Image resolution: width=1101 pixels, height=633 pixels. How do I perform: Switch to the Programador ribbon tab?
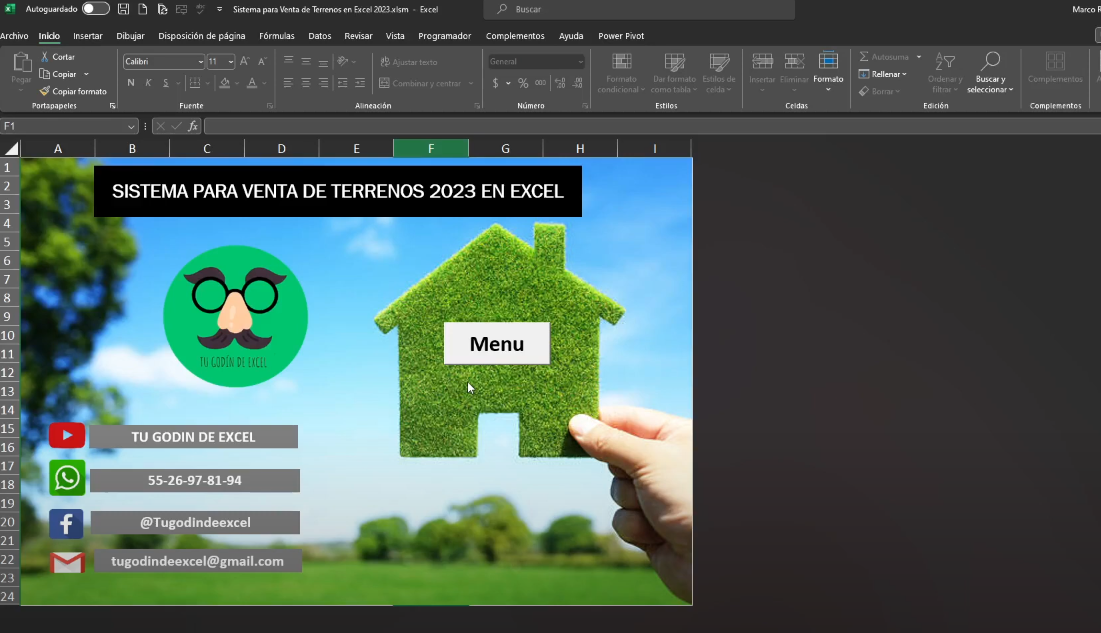tap(444, 35)
